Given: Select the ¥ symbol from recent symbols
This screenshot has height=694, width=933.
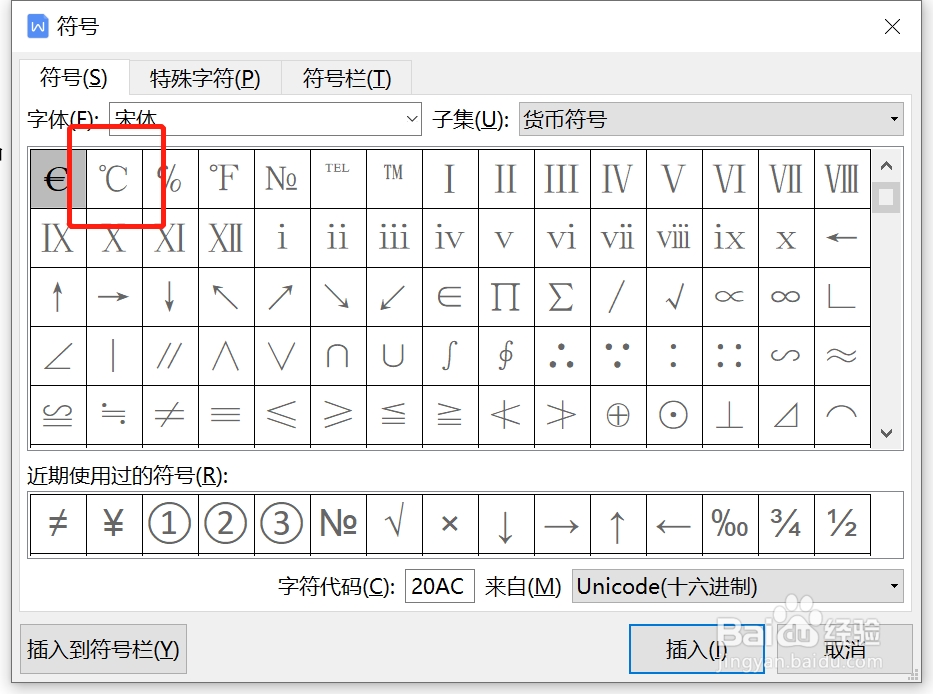Looking at the screenshot, I should tap(113, 523).
